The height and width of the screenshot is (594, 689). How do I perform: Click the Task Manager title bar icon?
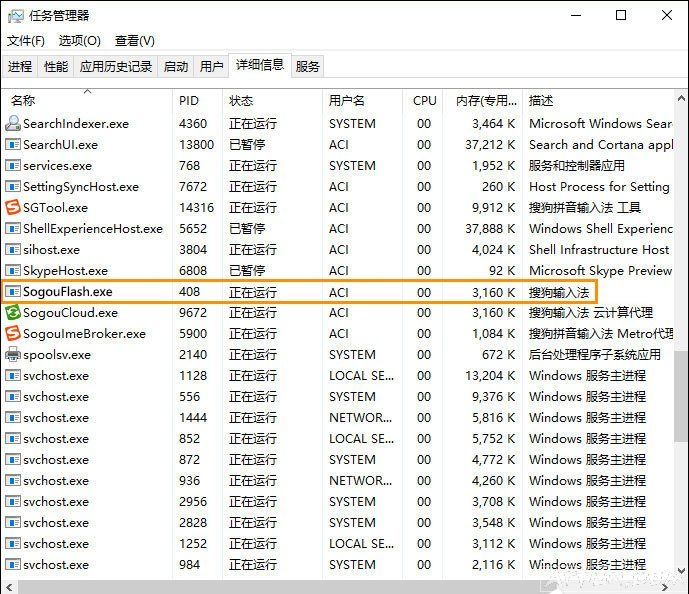click(15, 15)
